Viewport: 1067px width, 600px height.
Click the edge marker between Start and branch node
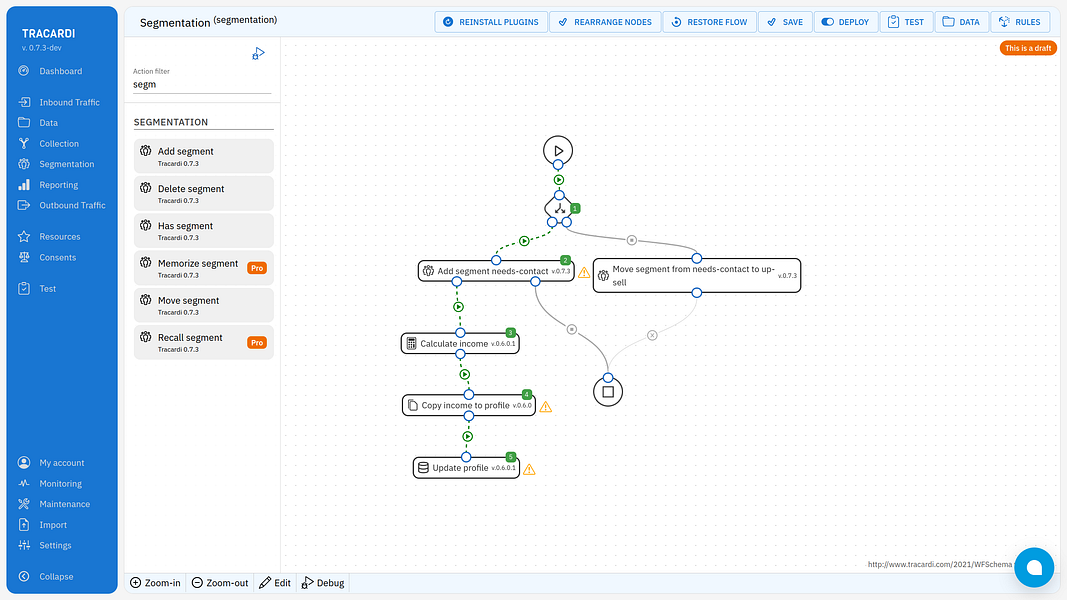[x=559, y=180]
